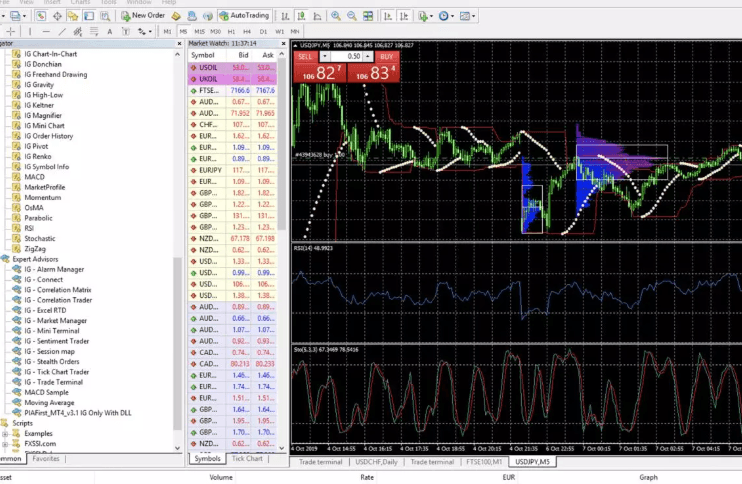742x484 pixels.
Task: Expand the FXSSI.com scripts folder
Action: click(x=5, y=444)
